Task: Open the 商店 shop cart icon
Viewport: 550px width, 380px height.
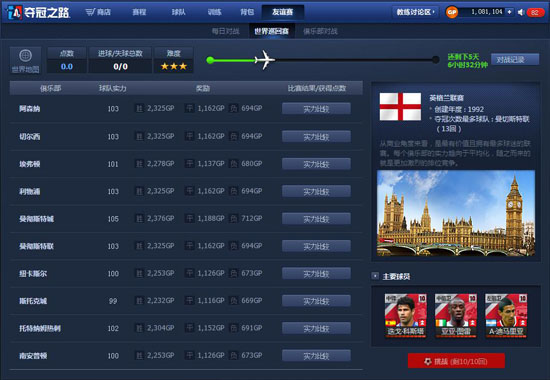Action: (90, 12)
